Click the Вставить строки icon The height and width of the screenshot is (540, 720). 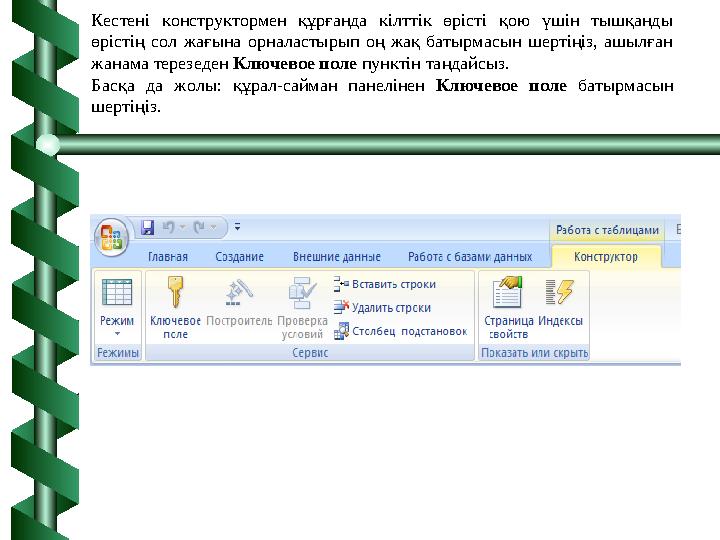tap(341, 284)
